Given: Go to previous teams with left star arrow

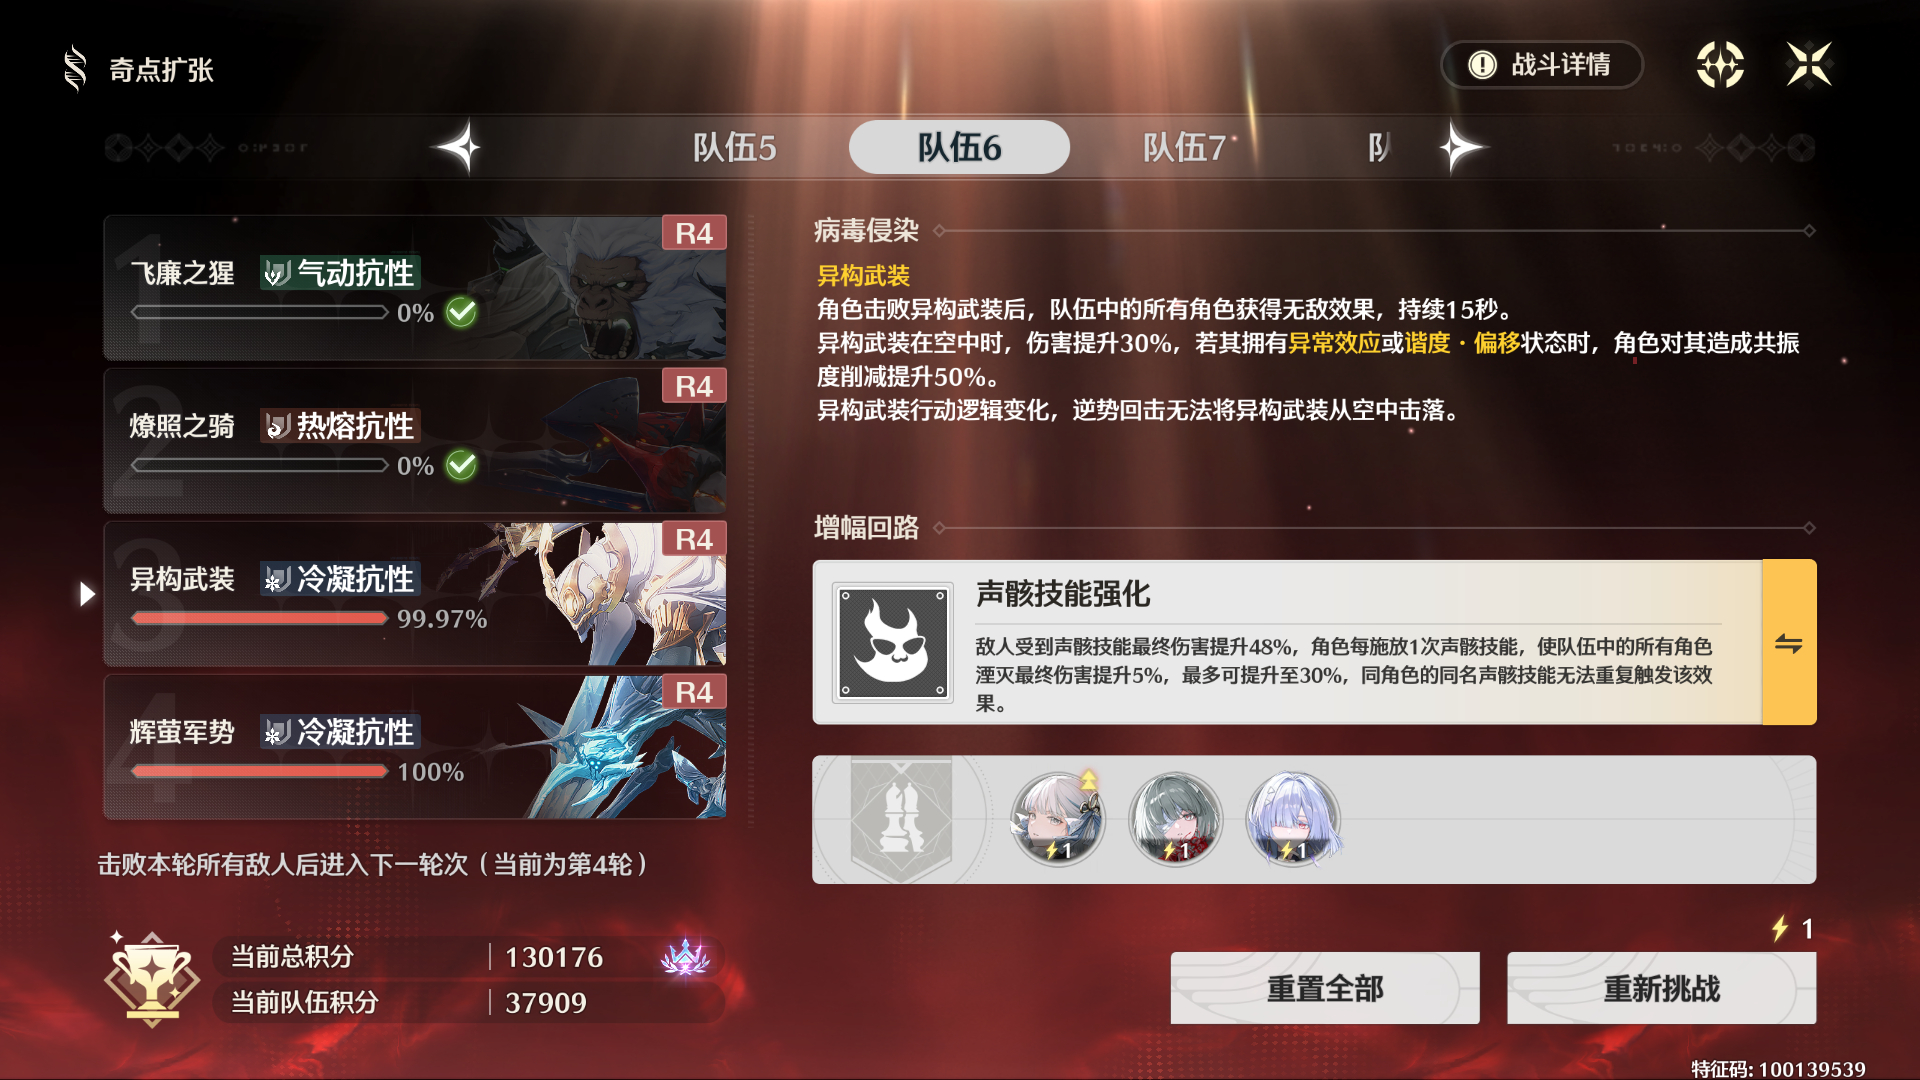Looking at the screenshot, I should point(458,148).
